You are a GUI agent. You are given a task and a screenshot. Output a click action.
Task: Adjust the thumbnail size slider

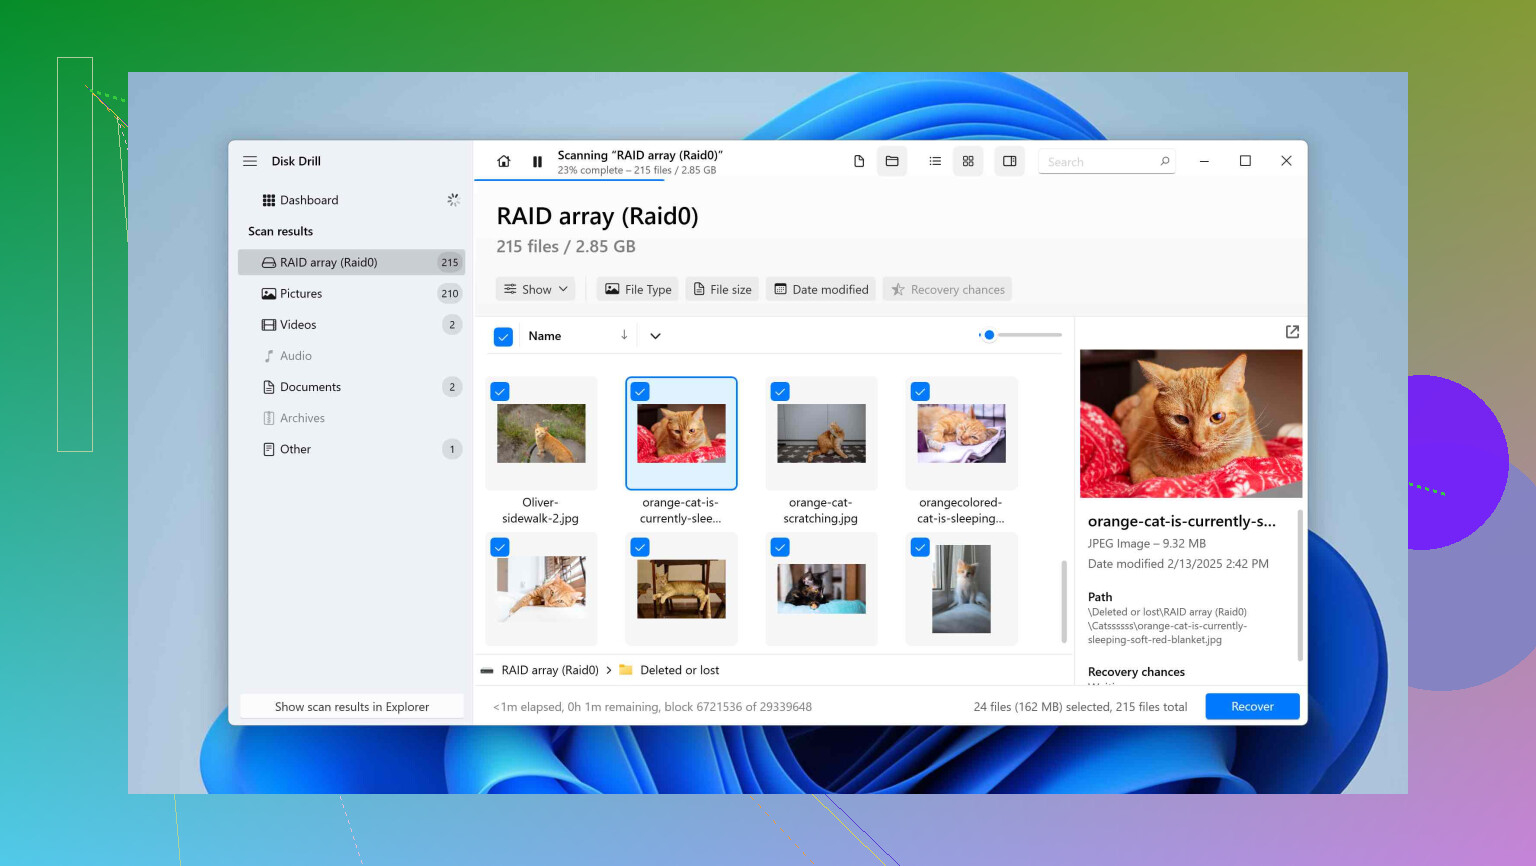(x=989, y=335)
